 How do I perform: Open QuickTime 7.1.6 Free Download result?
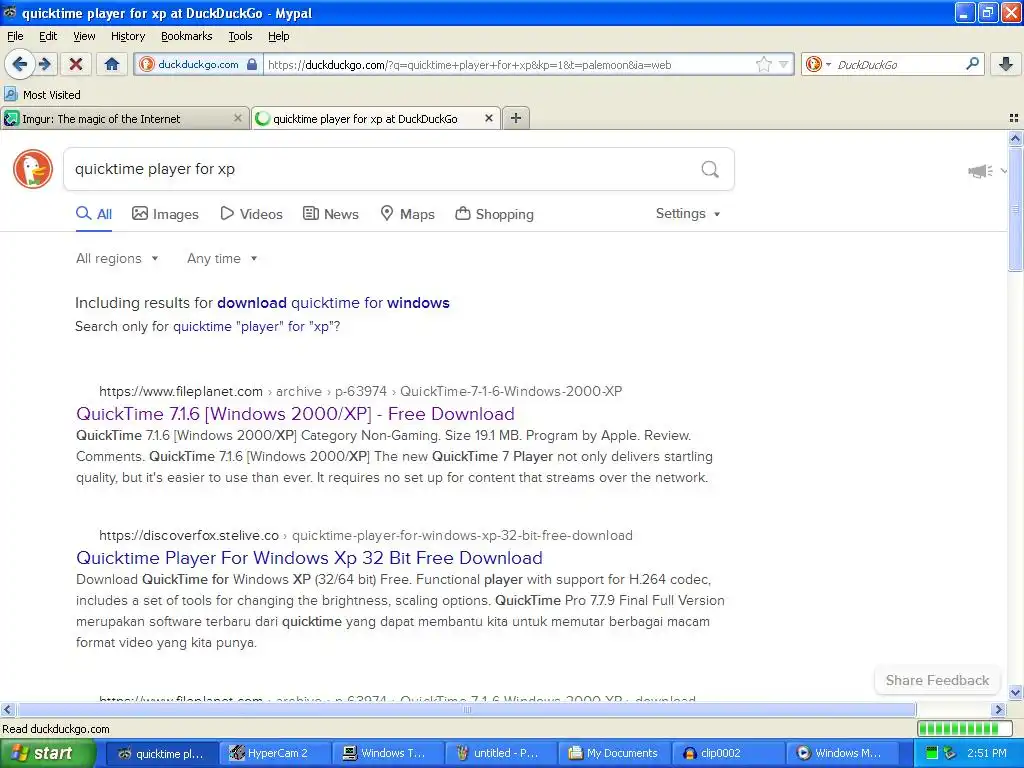coord(295,414)
